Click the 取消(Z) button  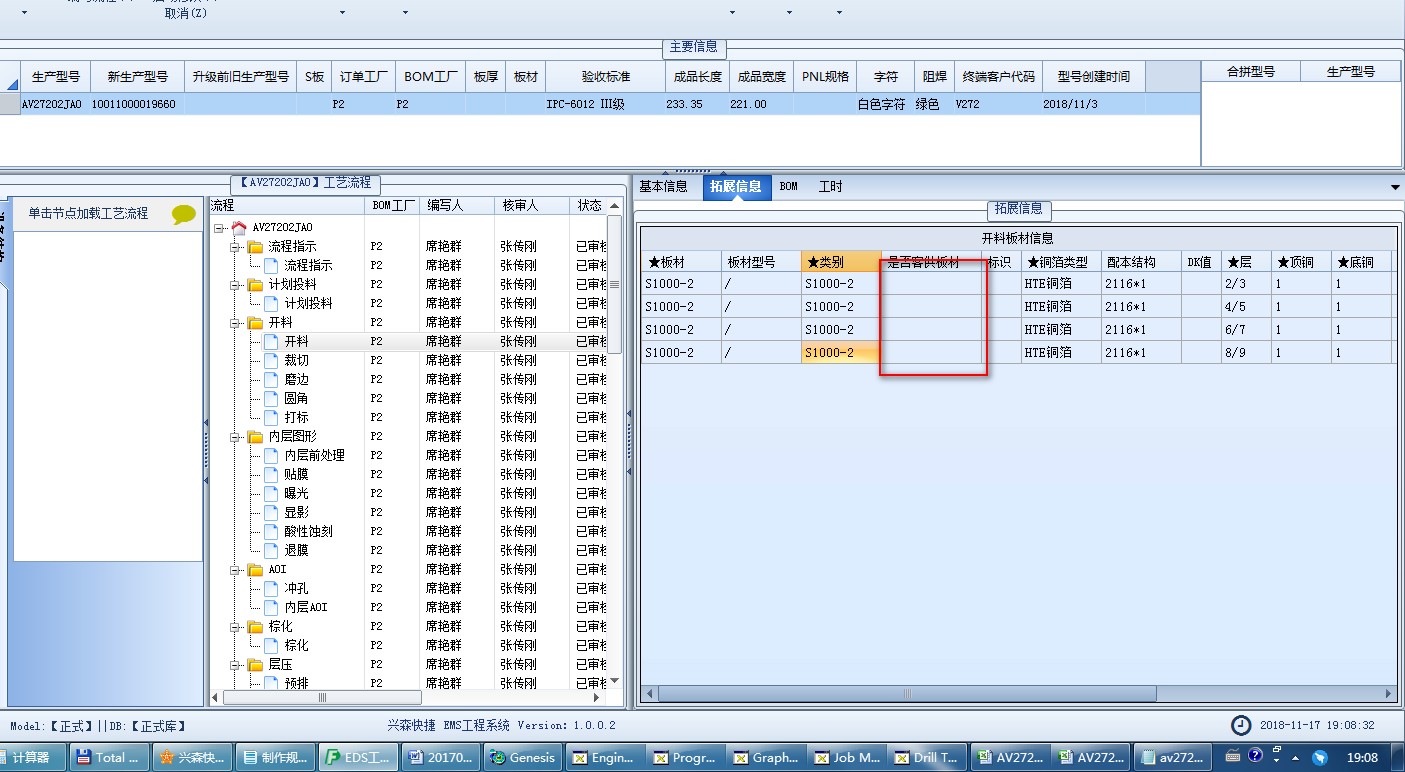186,13
